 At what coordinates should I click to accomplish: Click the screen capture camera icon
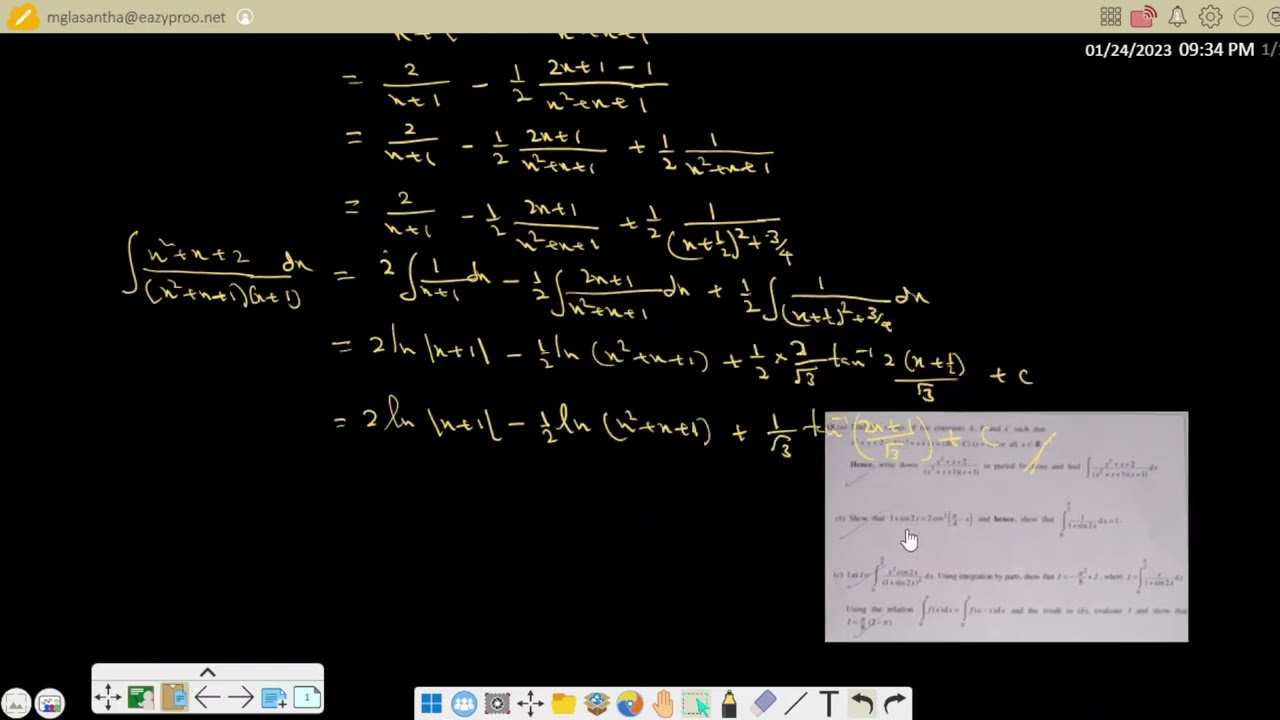497,704
